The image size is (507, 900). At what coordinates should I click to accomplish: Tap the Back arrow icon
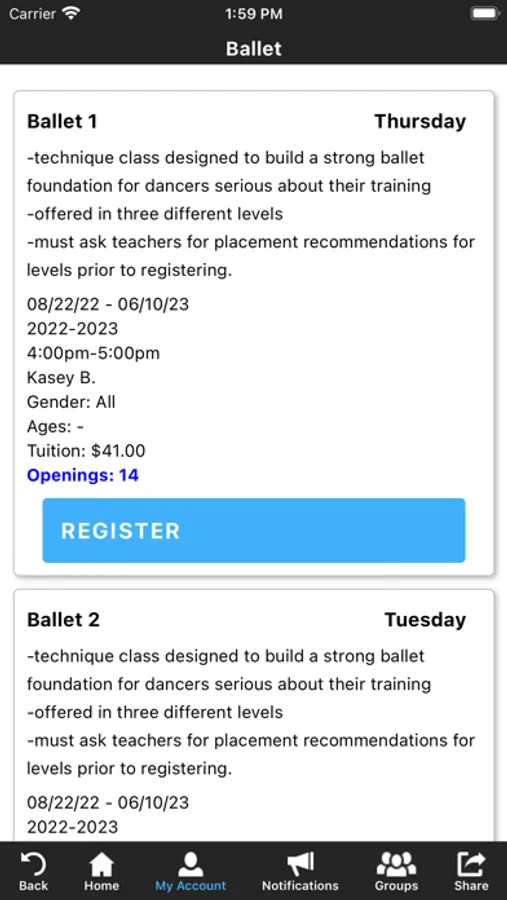click(x=33, y=864)
